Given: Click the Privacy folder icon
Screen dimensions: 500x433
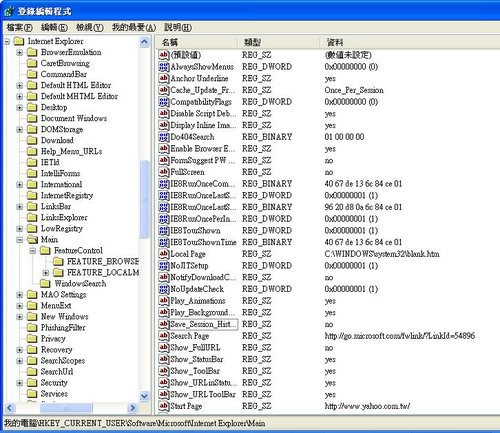Looking at the screenshot, I should (x=32, y=339).
